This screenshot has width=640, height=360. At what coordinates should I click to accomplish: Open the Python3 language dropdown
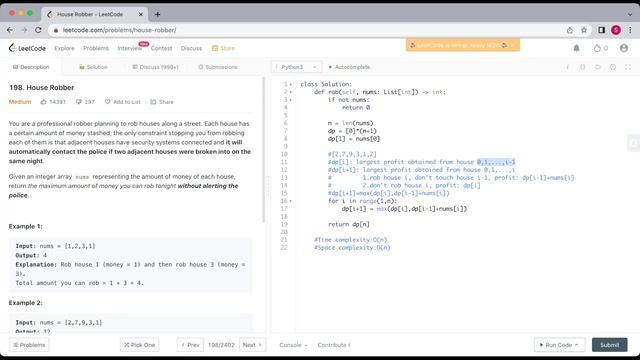(296, 67)
